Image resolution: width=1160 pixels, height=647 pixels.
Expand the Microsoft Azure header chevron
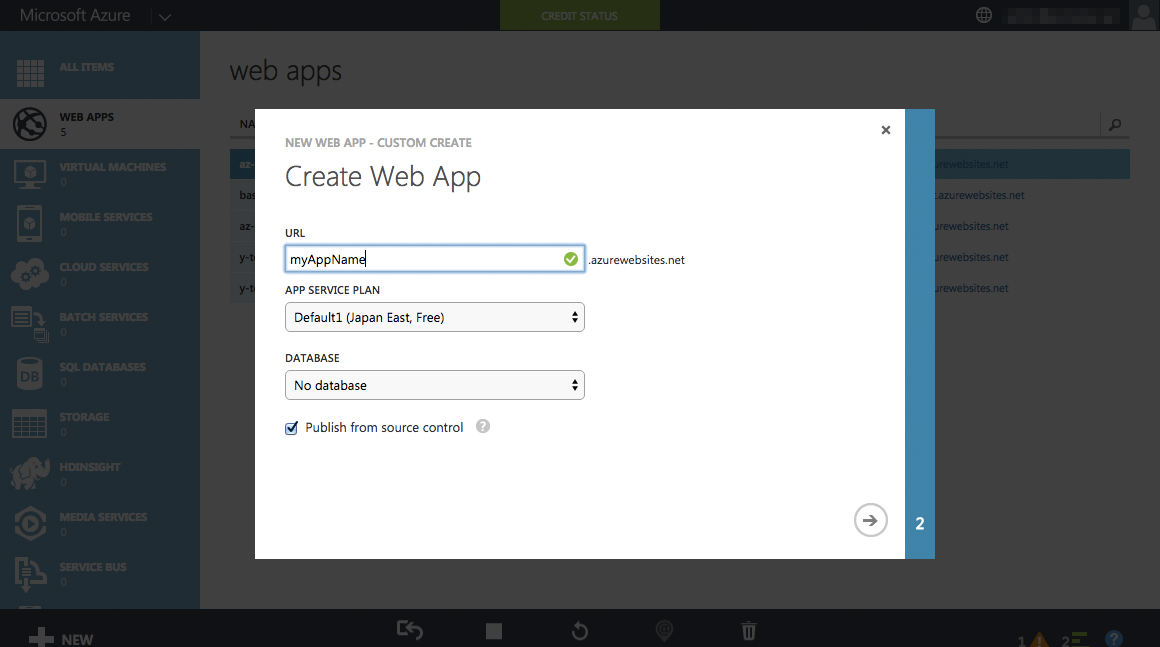click(164, 17)
